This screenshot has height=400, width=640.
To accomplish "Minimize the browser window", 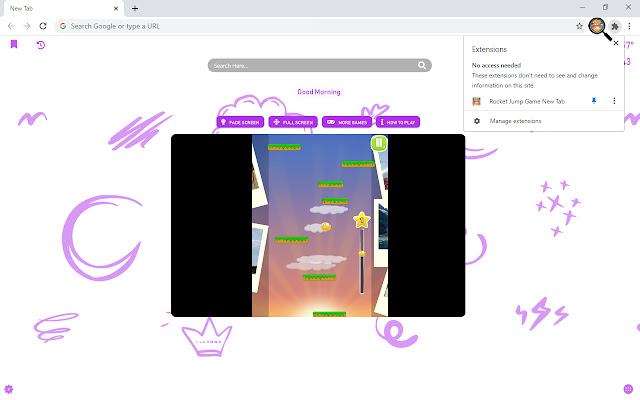I will (x=582, y=7).
